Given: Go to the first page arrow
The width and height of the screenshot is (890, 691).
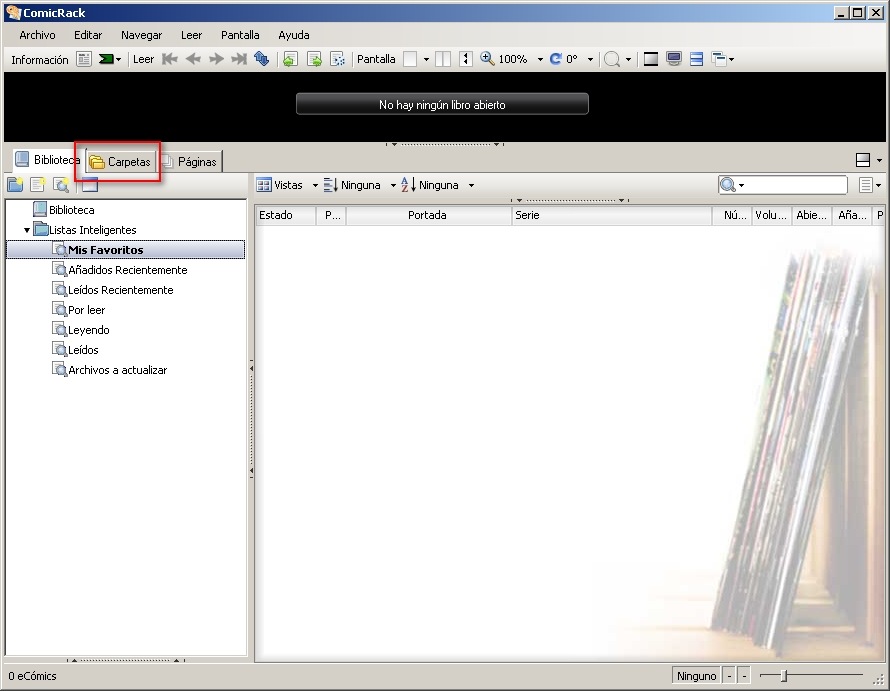Looking at the screenshot, I should 170,59.
